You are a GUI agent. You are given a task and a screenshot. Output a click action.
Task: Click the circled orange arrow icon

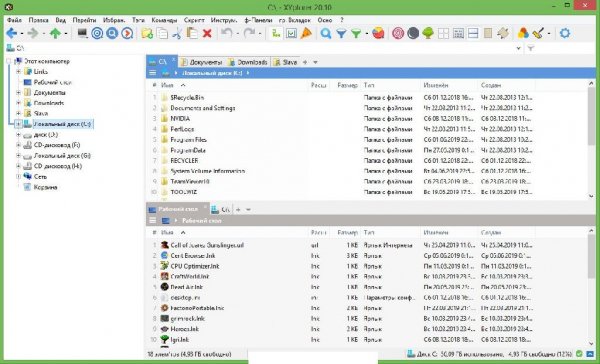[x=127, y=34]
